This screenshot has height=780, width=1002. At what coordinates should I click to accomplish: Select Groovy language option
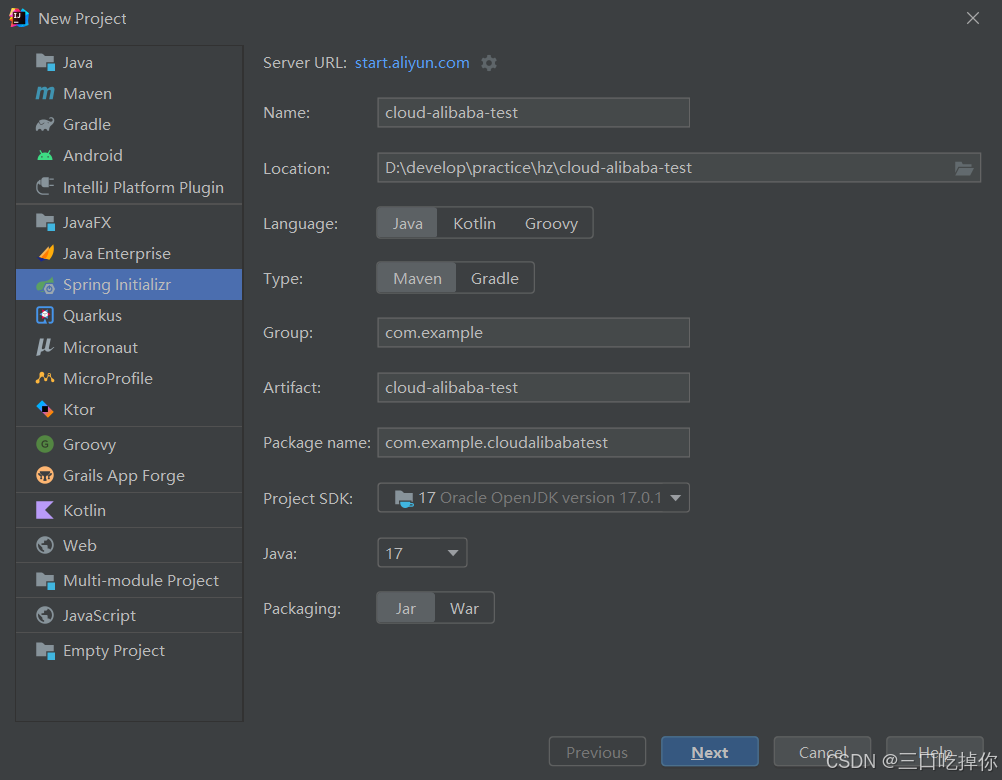click(551, 223)
